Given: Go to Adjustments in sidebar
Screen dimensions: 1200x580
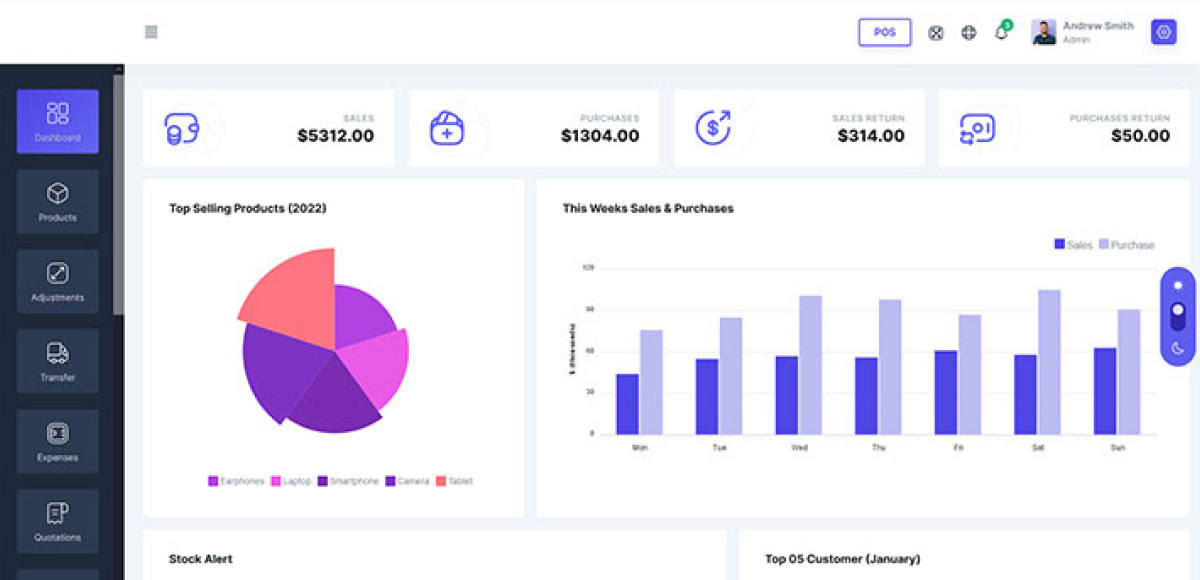Looking at the screenshot, I should coord(58,281).
